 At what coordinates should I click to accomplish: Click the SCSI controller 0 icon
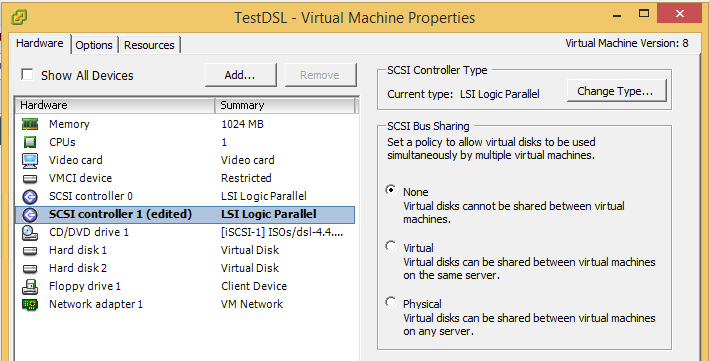coord(30,196)
